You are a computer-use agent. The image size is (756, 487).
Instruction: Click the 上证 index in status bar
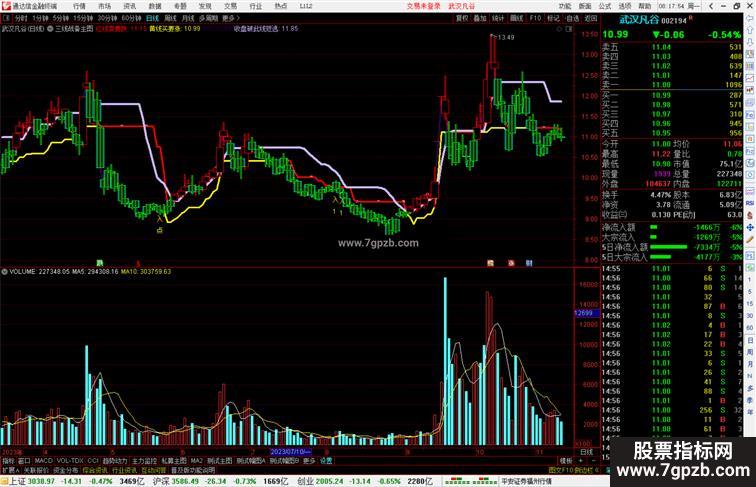(x=17, y=481)
